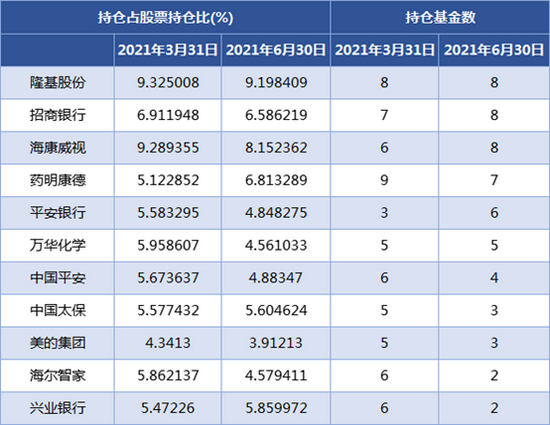Select the value 5.859972
This screenshot has width=550, height=425.
point(276,408)
